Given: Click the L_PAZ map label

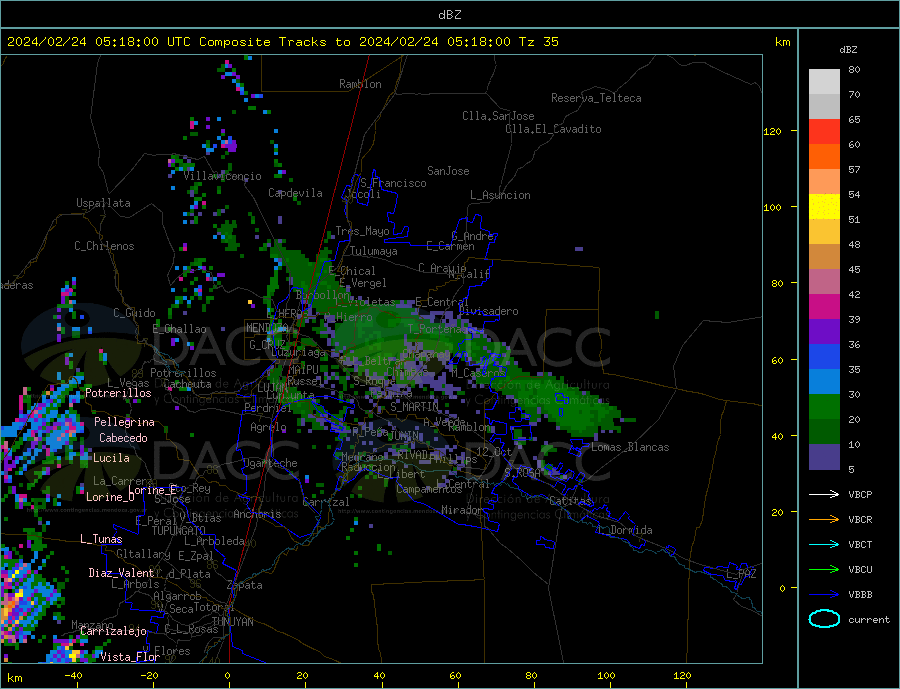Looking at the screenshot, I should (741, 574).
